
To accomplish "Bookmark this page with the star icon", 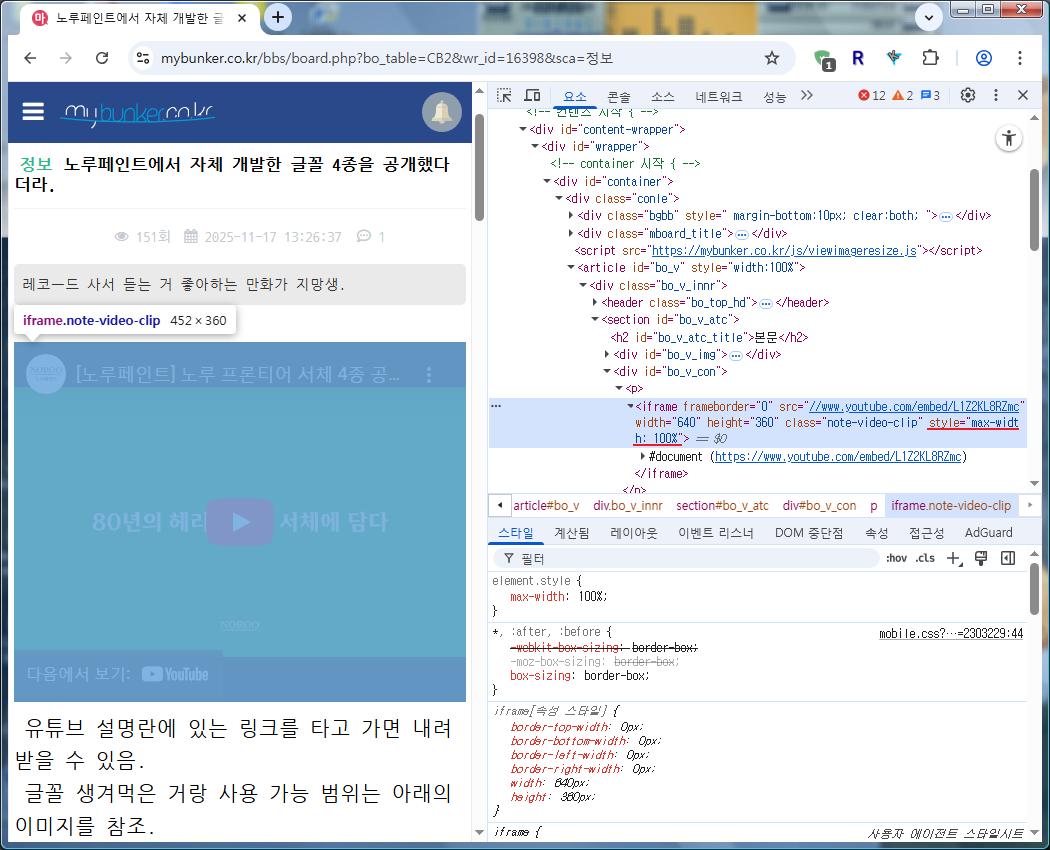I will [771, 58].
